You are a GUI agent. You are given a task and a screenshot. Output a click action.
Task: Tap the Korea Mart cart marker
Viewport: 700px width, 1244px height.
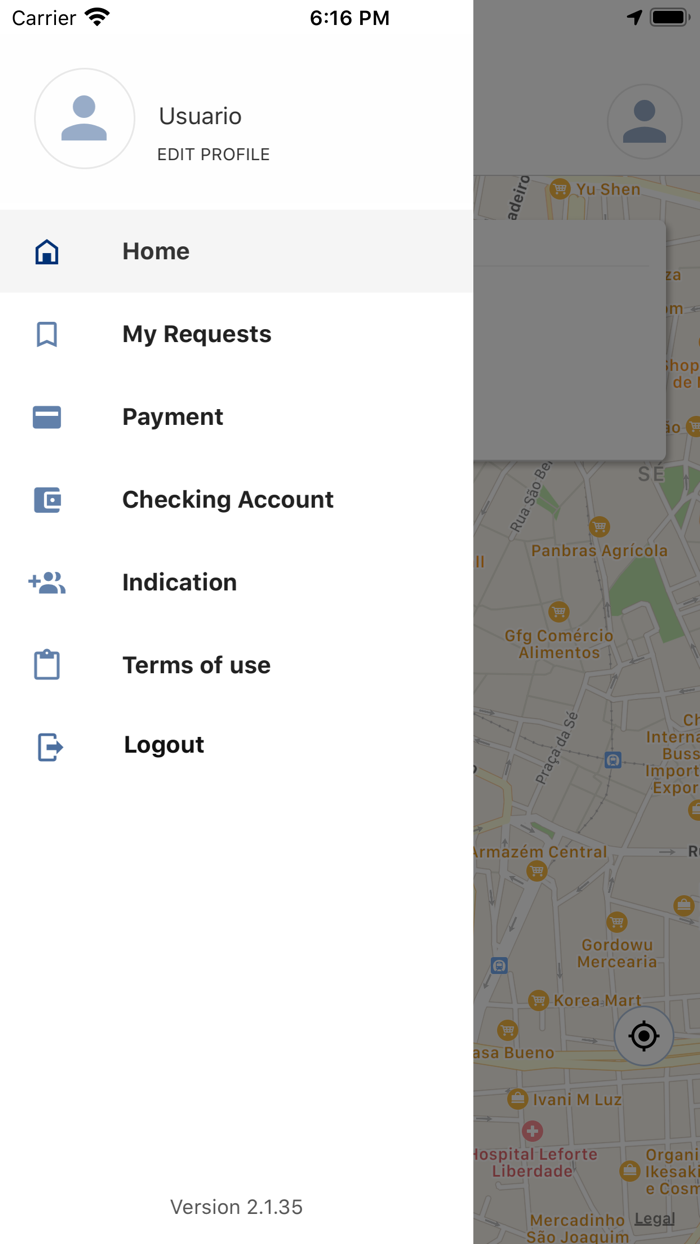[539, 1000]
